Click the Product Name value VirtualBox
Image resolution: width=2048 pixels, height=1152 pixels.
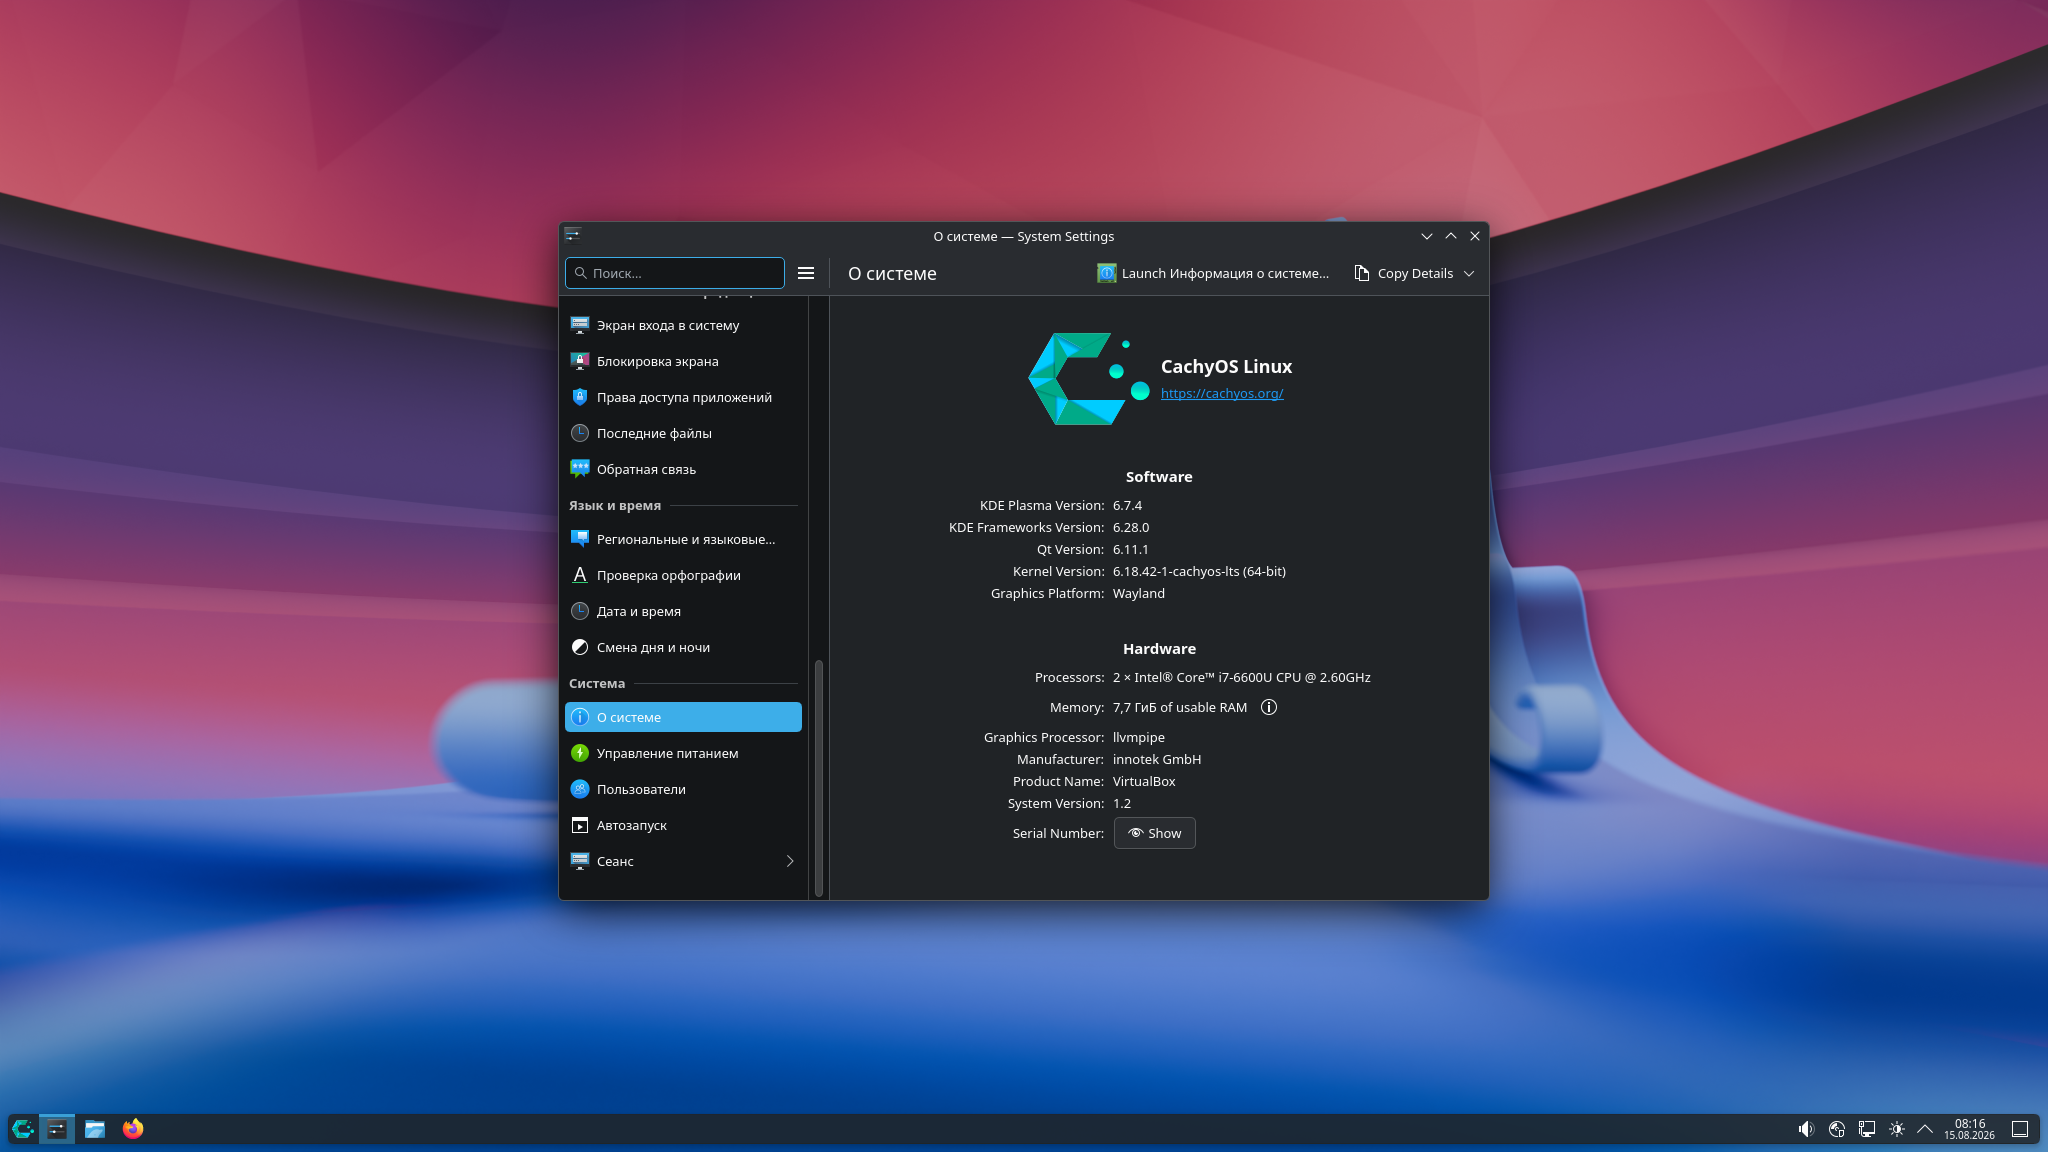pyautogui.click(x=1144, y=782)
